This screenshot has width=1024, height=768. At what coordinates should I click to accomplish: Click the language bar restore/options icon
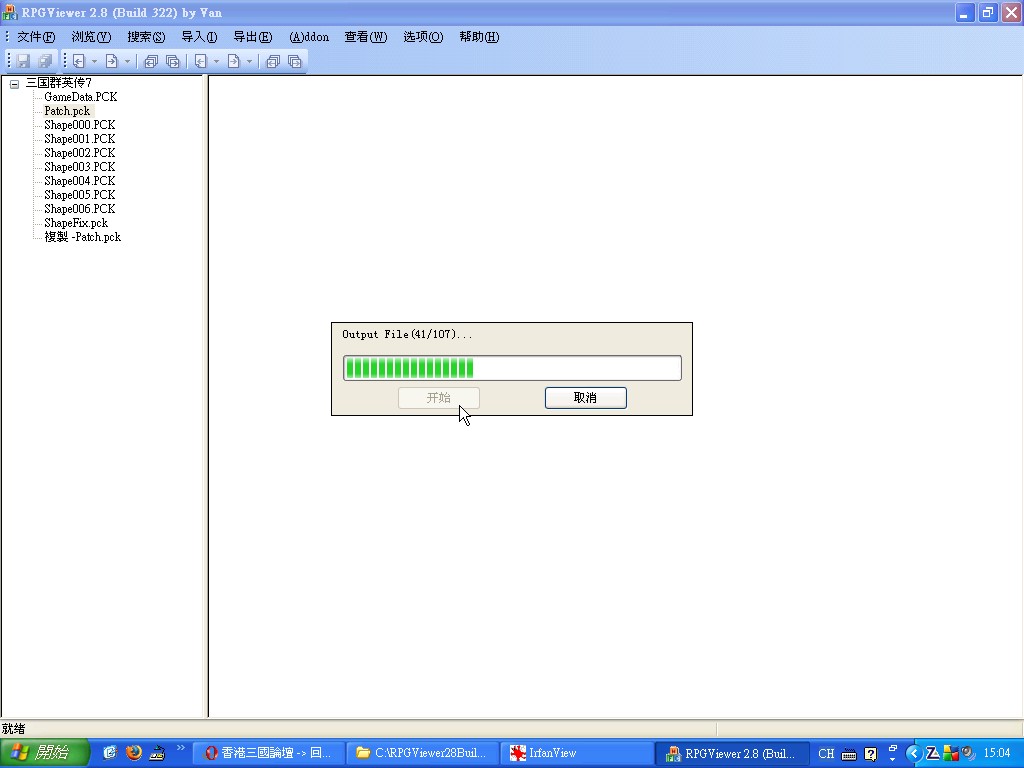pyautogui.click(x=893, y=748)
